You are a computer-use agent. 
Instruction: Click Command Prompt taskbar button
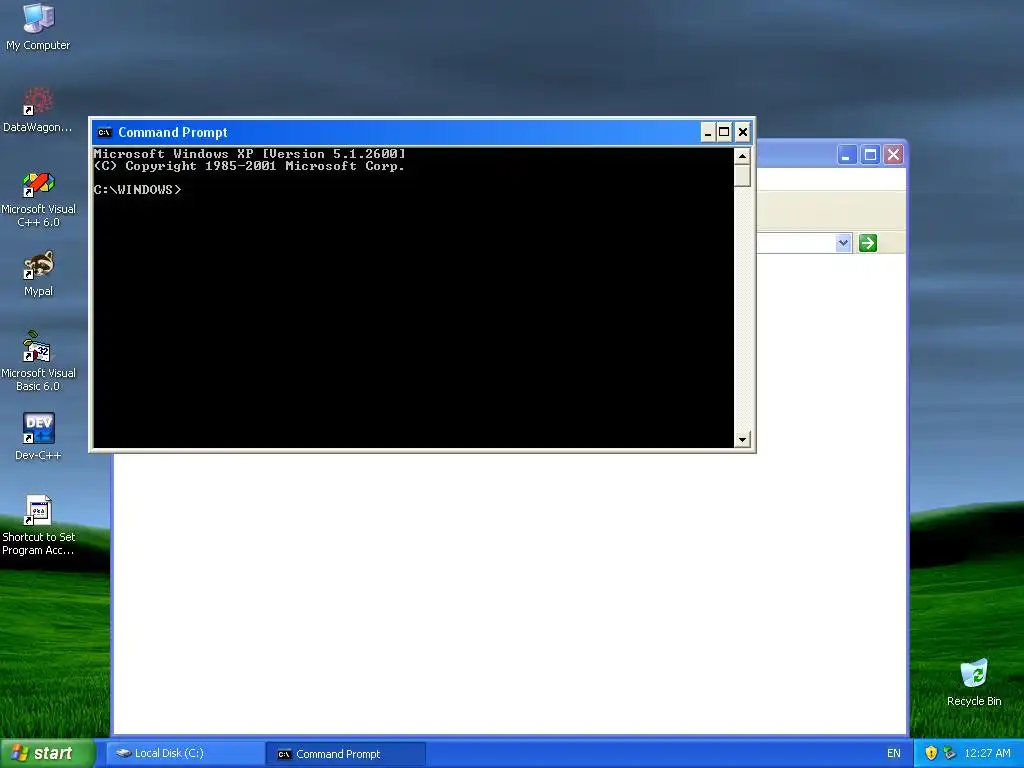345,754
